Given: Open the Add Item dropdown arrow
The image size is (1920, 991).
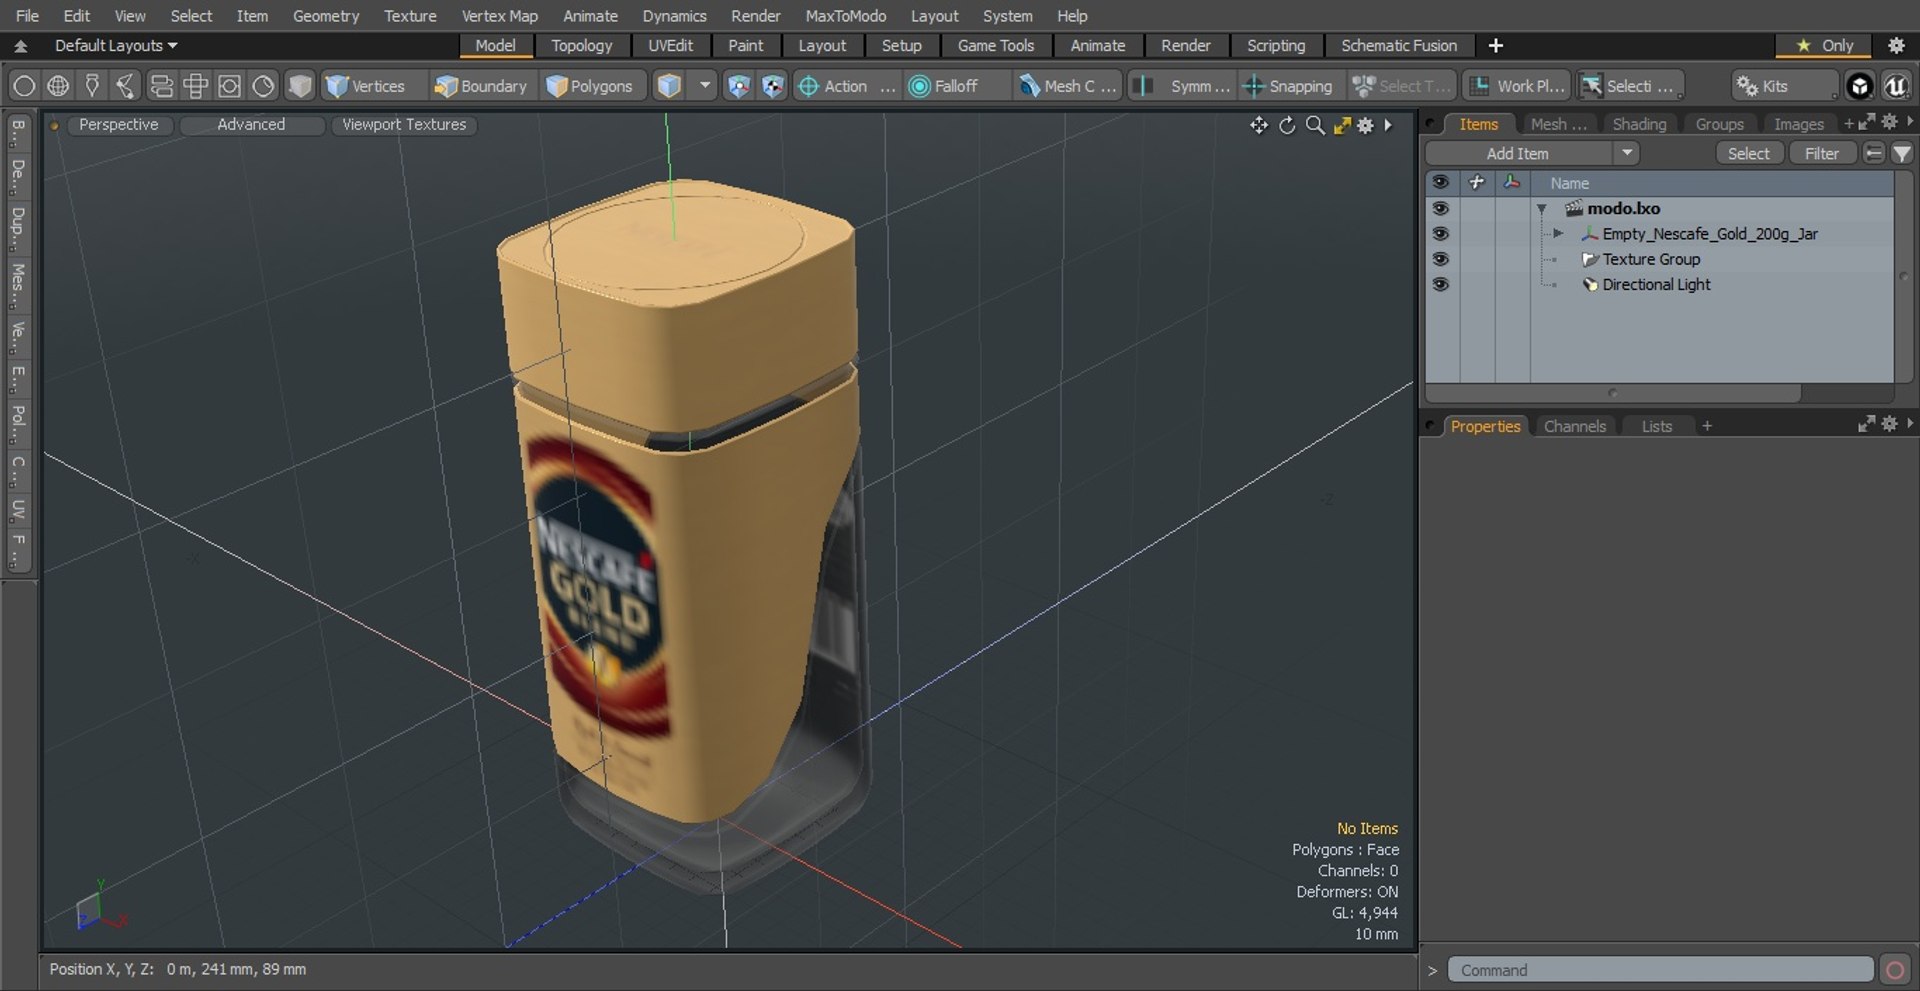Looking at the screenshot, I should [x=1627, y=153].
